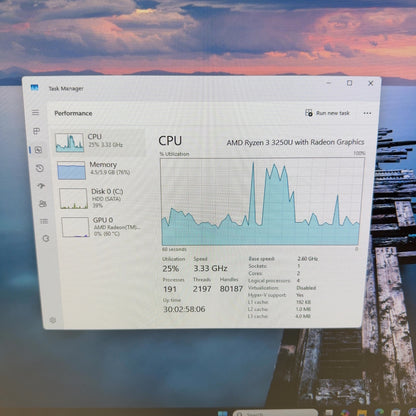This screenshot has height=416, width=416.
Task: Select Disk 0 (C:) performance entry
Action: point(102,198)
